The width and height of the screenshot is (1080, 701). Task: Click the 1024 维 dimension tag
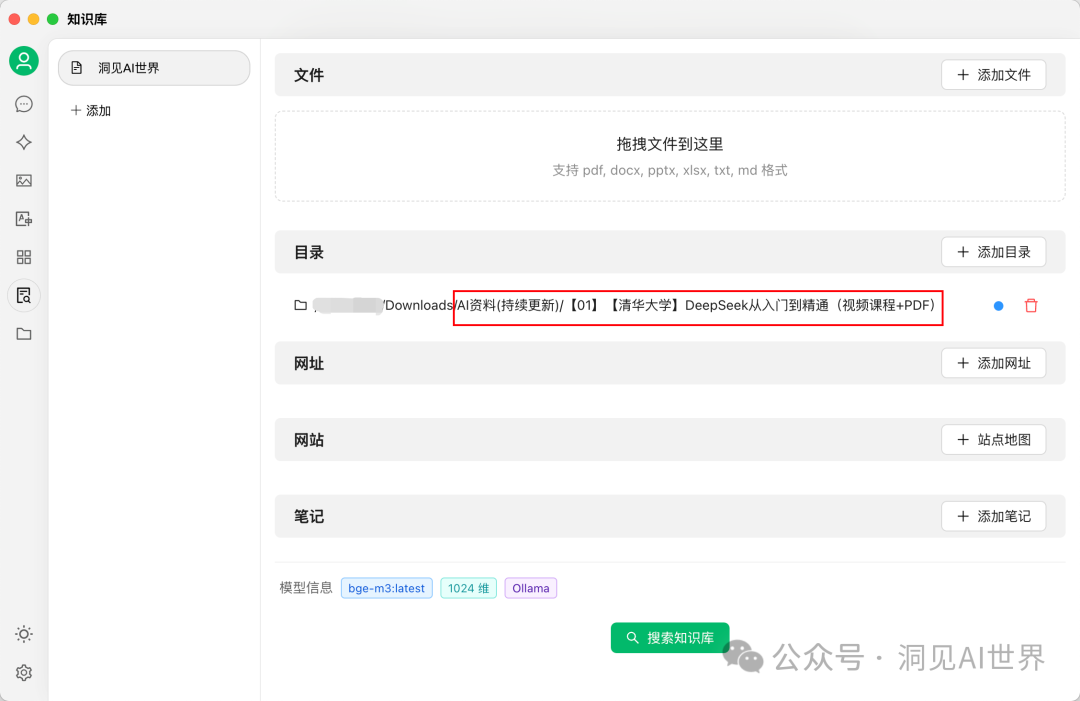(468, 588)
